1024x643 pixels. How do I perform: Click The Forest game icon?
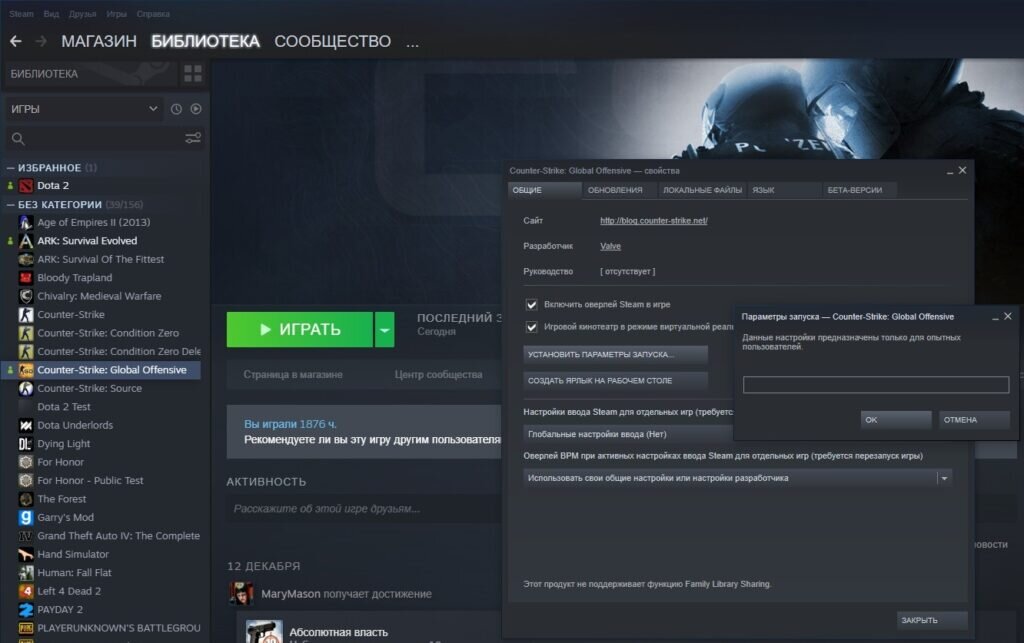pyautogui.click(x=26, y=499)
